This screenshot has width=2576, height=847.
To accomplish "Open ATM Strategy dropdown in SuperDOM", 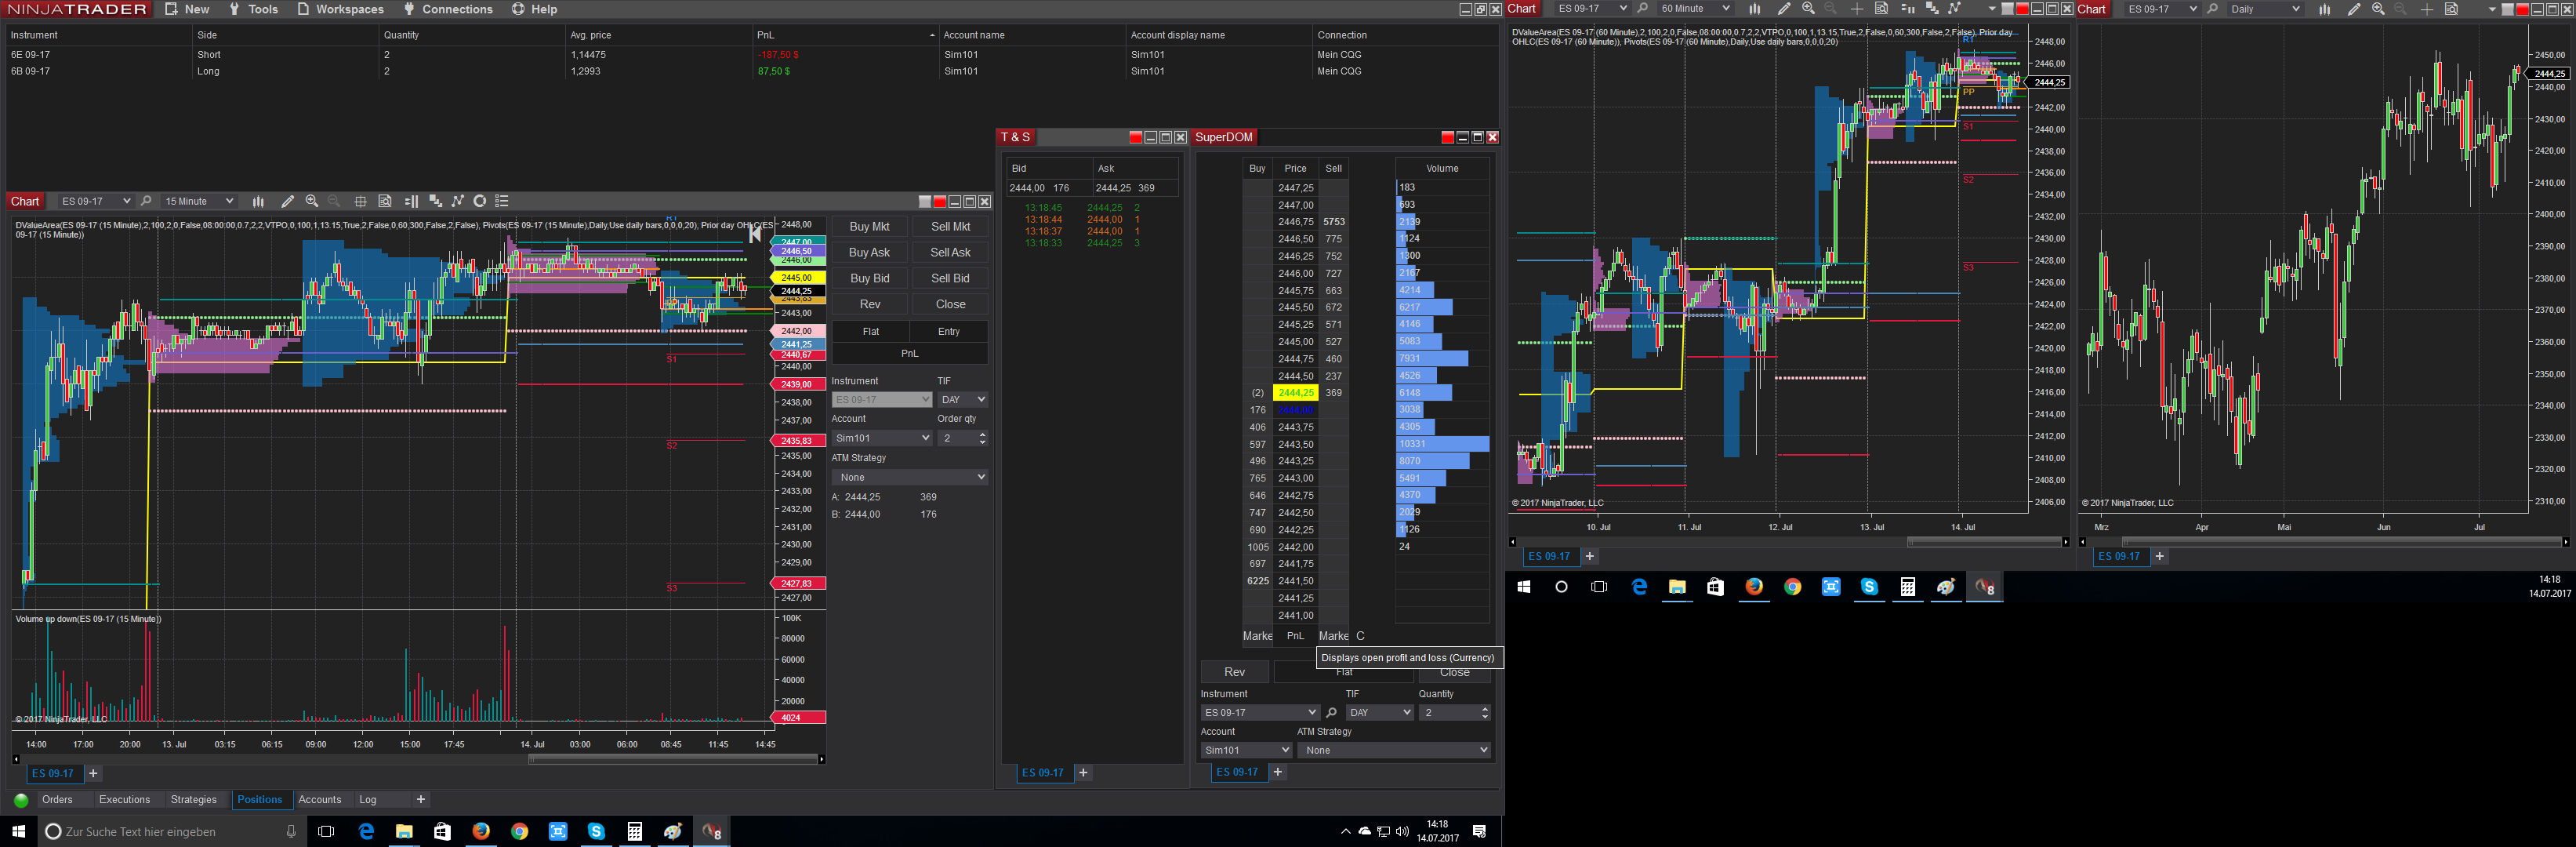I will click(x=1394, y=750).
